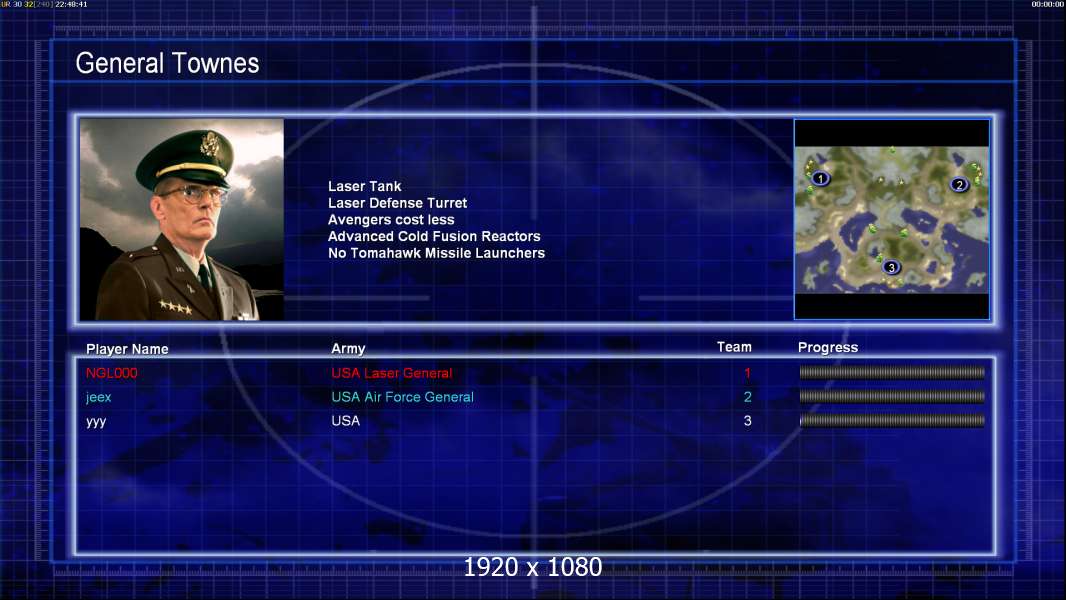Click team number 1 for NGL000

(747, 373)
